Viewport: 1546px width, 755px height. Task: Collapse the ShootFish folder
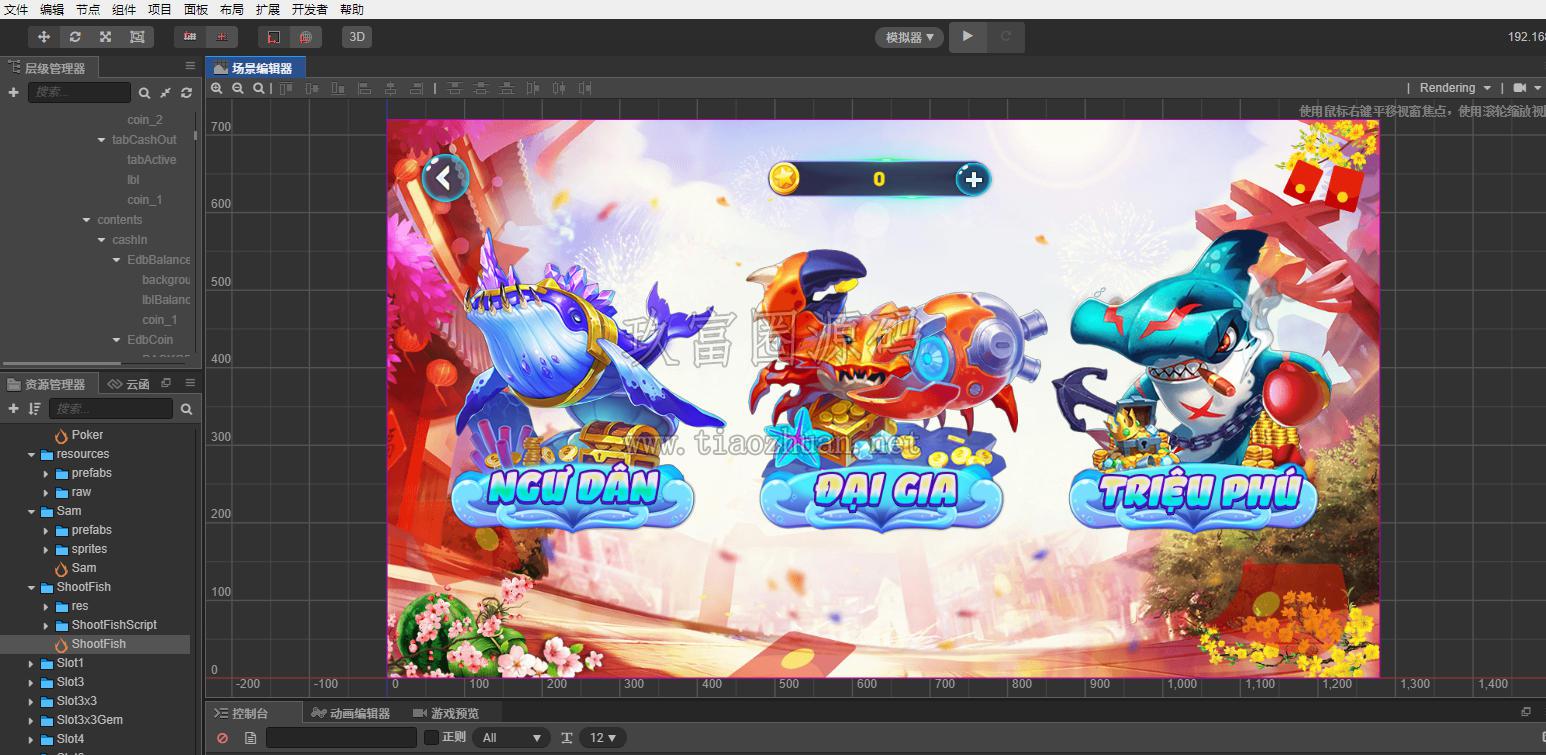coord(32,587)
